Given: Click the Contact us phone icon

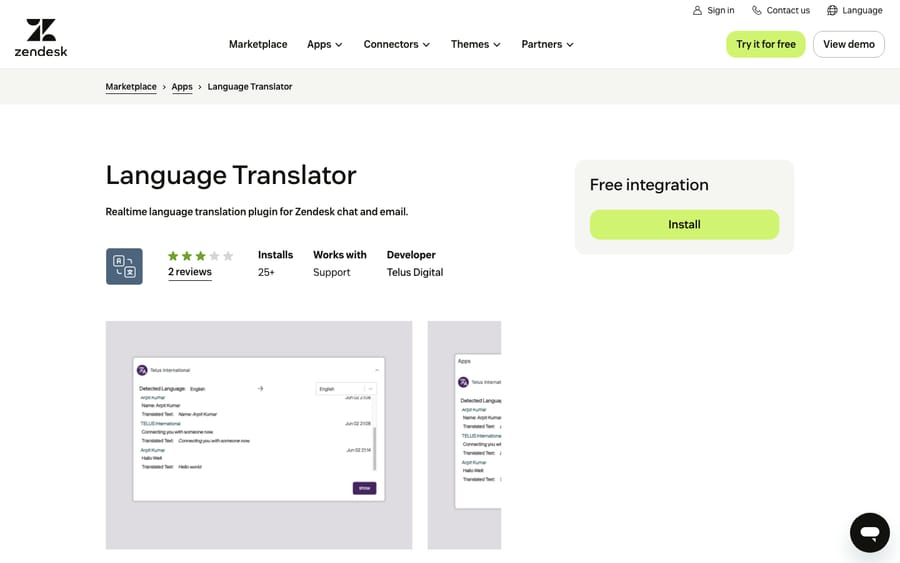Looking at the screenshot, I should point(757,10).
